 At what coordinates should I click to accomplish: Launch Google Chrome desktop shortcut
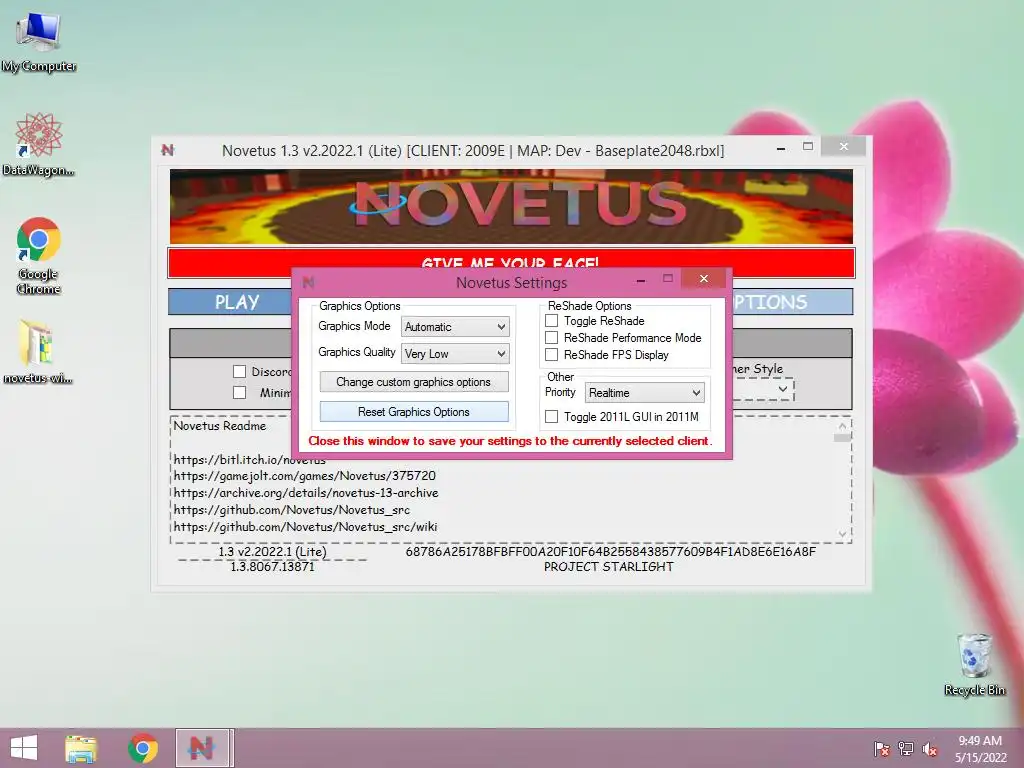[39, 255]
